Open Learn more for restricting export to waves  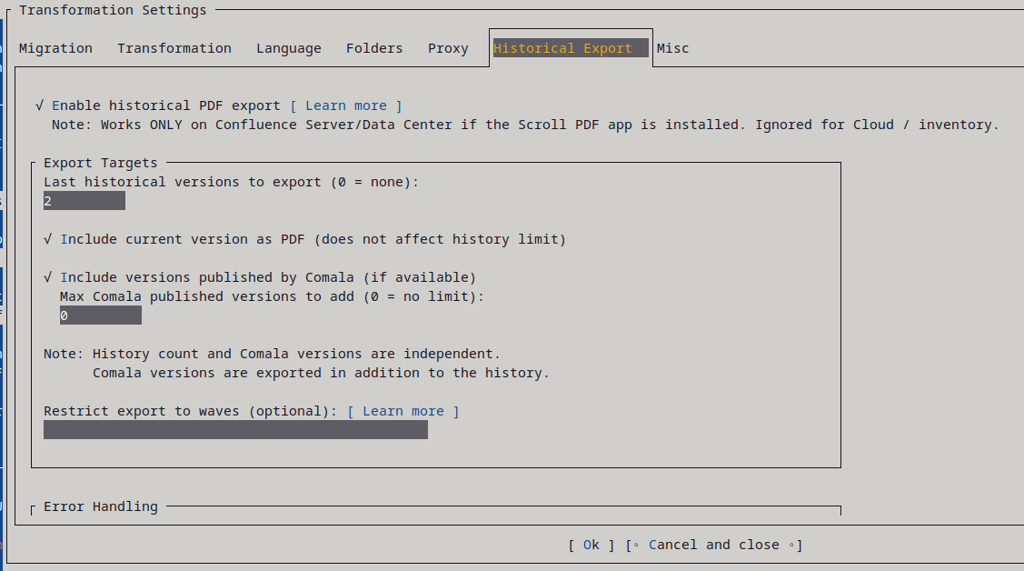pyautogui.click(x=403, y=411)
